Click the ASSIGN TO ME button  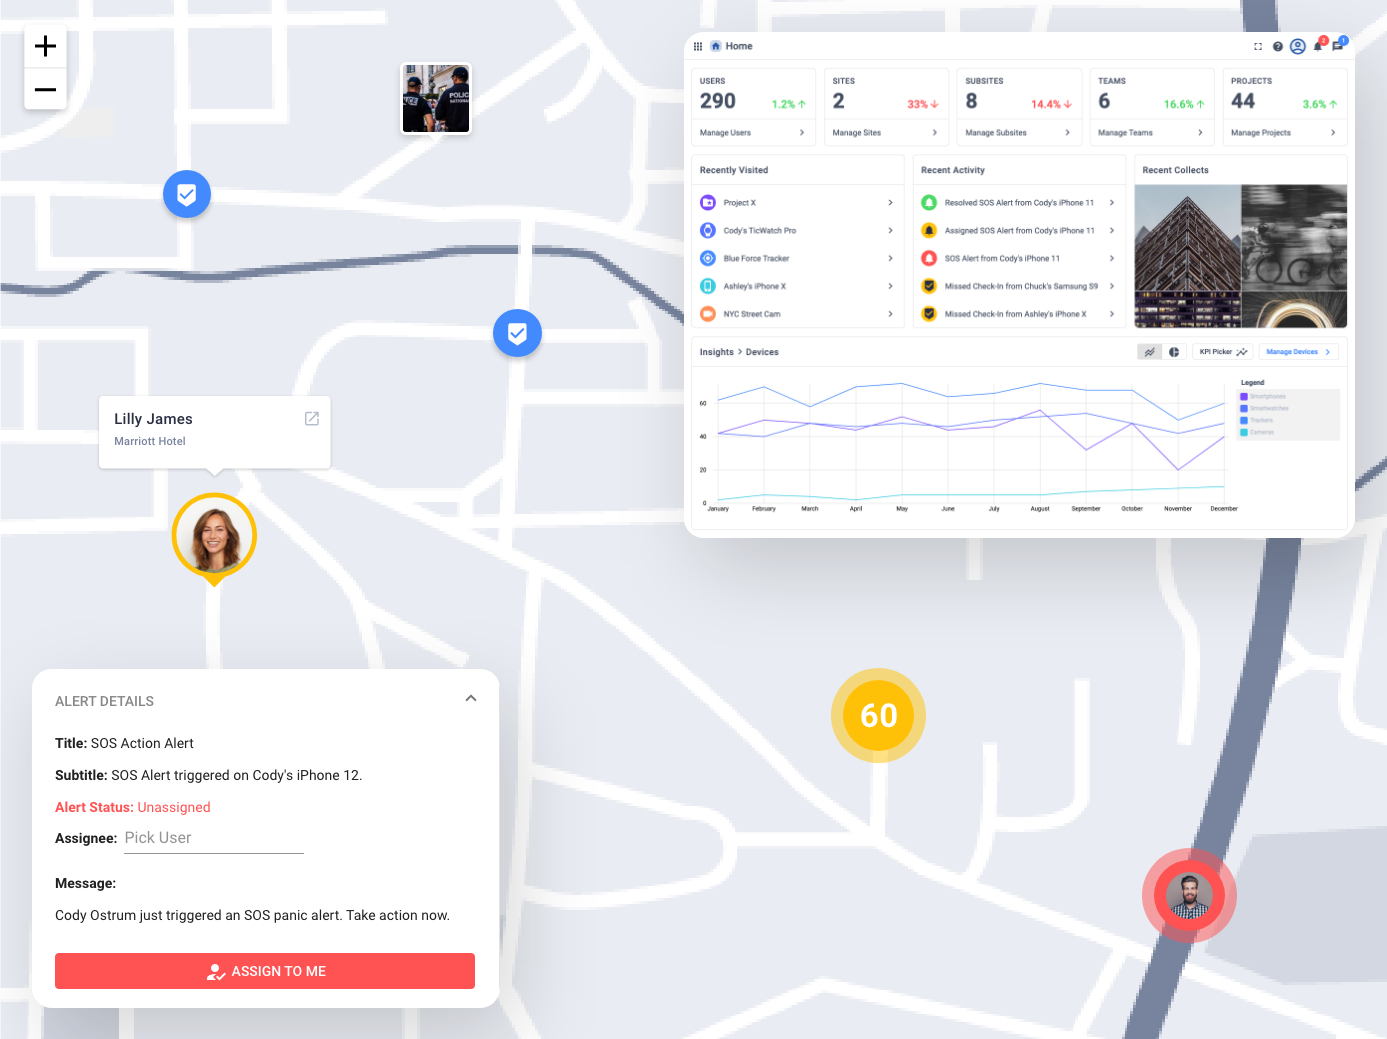click(x=265, y=971)
